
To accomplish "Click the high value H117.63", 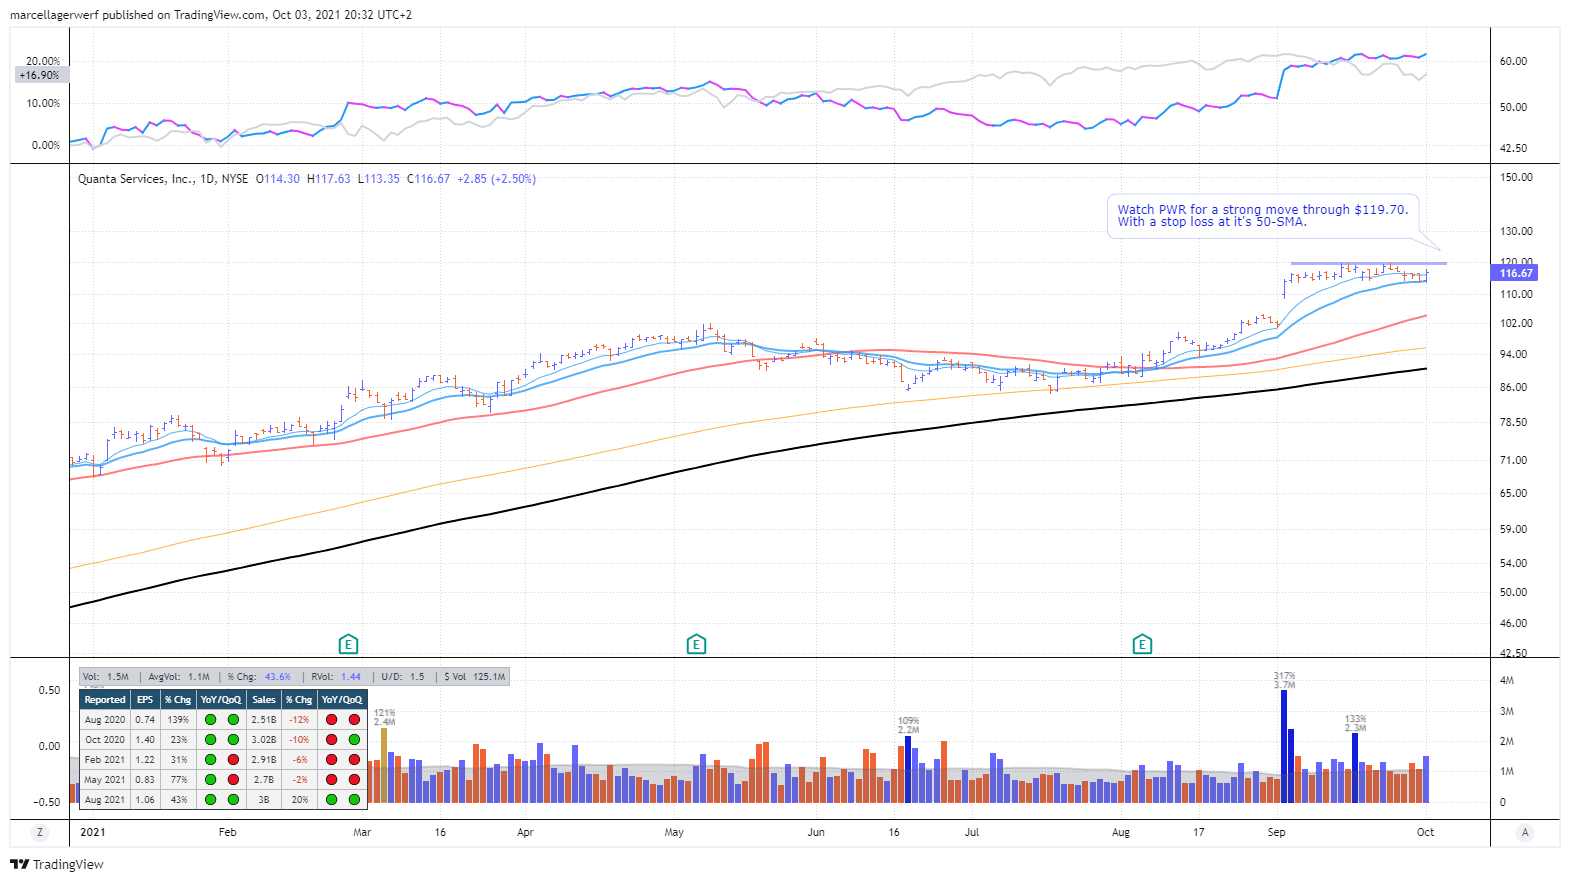I will 328,179.
